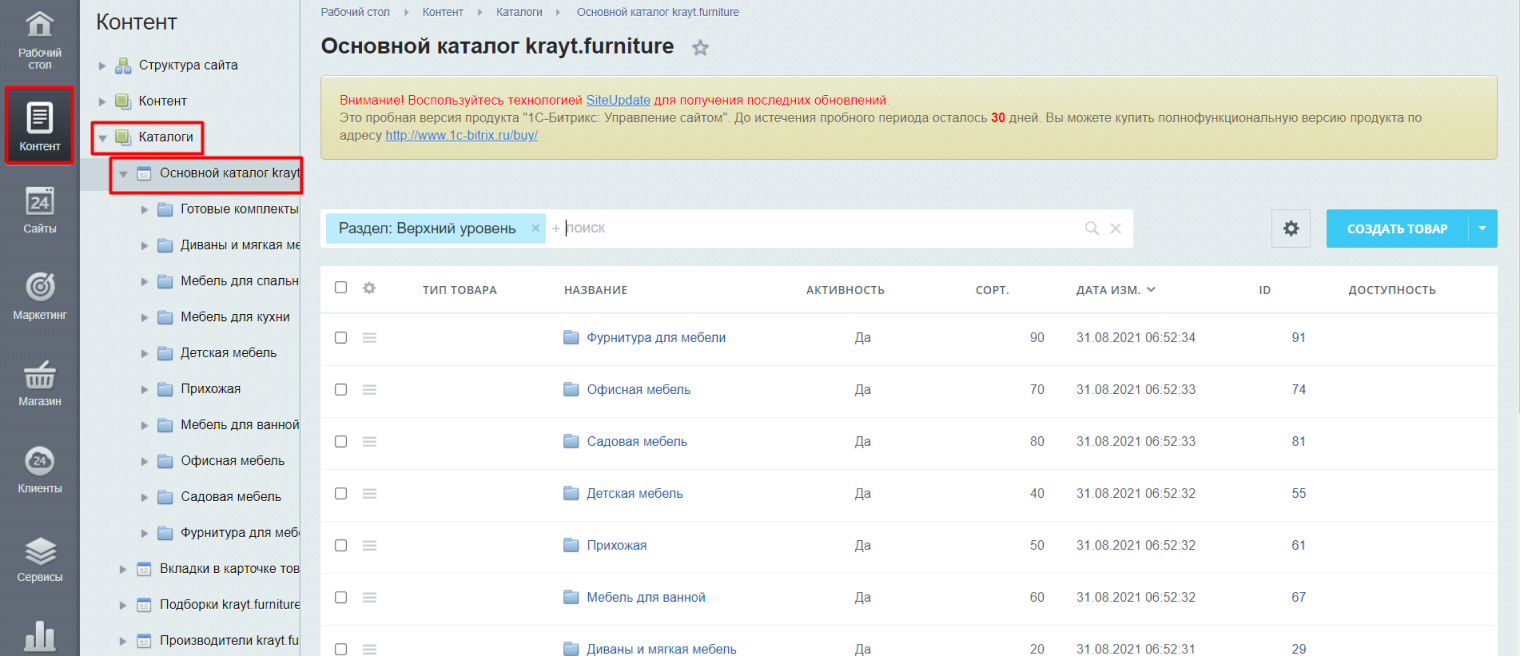Screen dimensions: 1520x656
Task: Select Офисная мебель in the left tree
Action: tap(232, 461)
